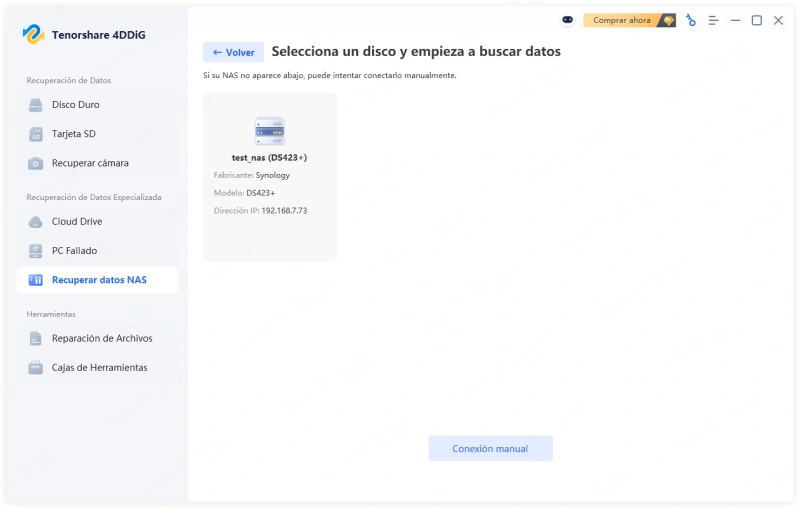The height and width of the screenshot is (508, 800).
Task: Open Disco Duro recovery section
Action: pos(97,105)
